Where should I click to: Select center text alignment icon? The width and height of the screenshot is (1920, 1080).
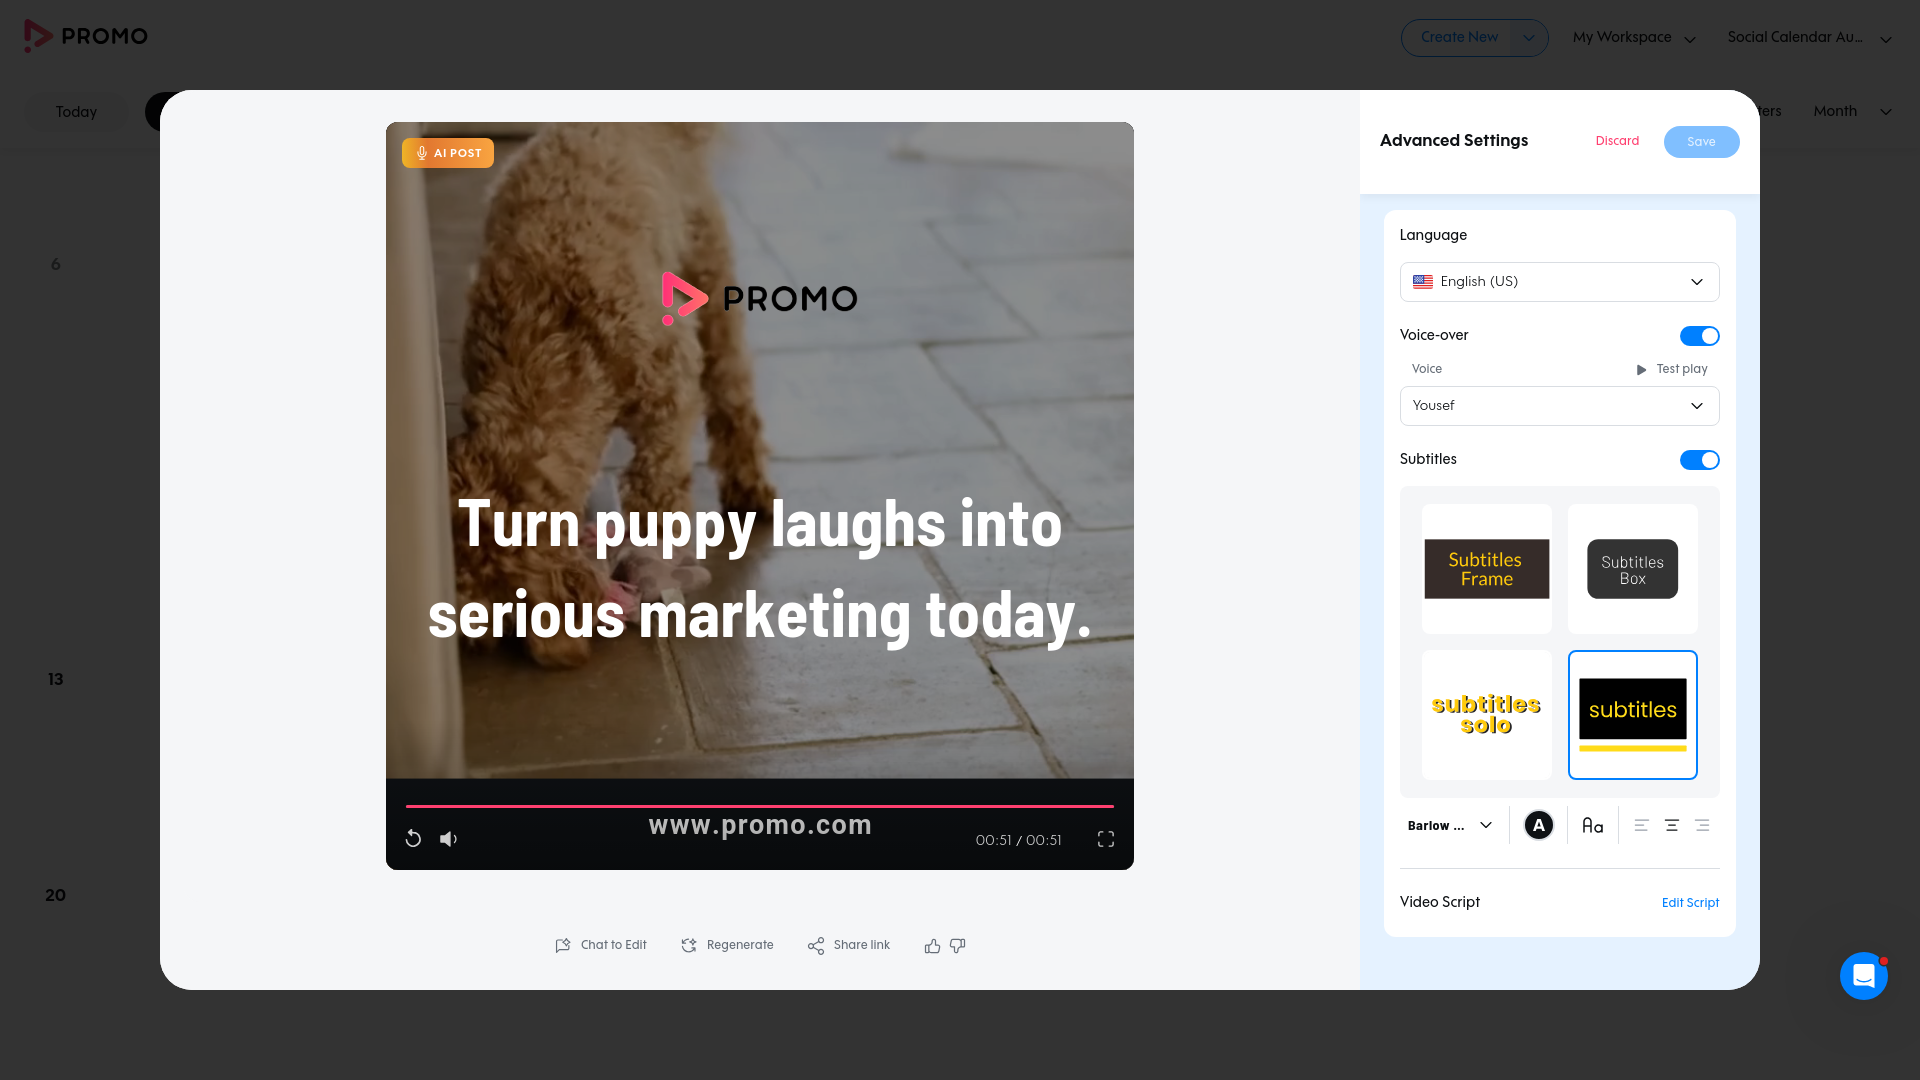[1671, 826]
